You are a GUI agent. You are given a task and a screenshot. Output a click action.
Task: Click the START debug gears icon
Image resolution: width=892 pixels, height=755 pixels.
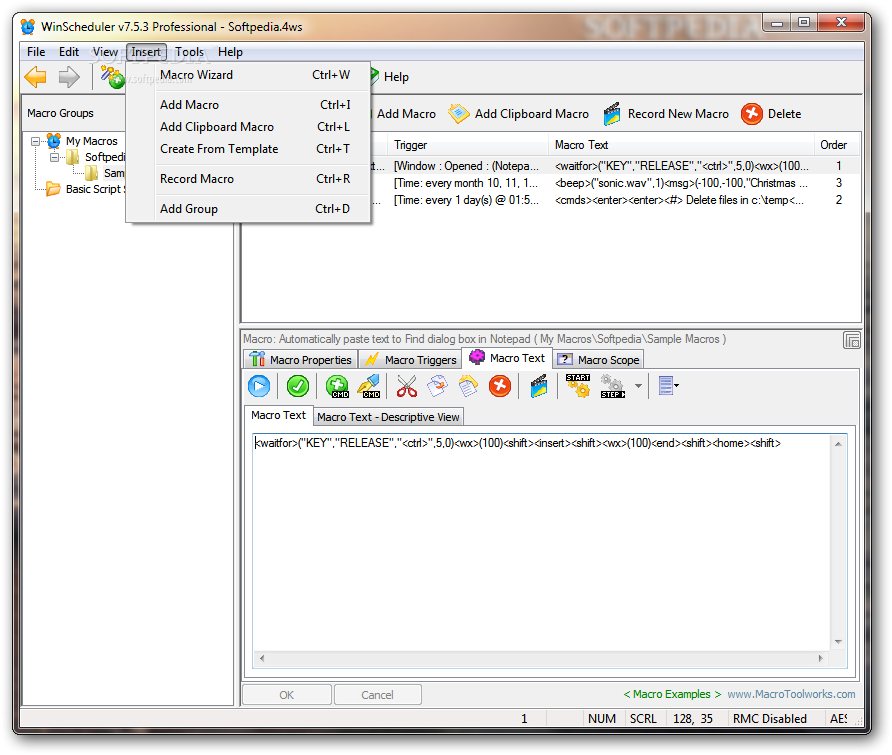(x=579, y=386)
